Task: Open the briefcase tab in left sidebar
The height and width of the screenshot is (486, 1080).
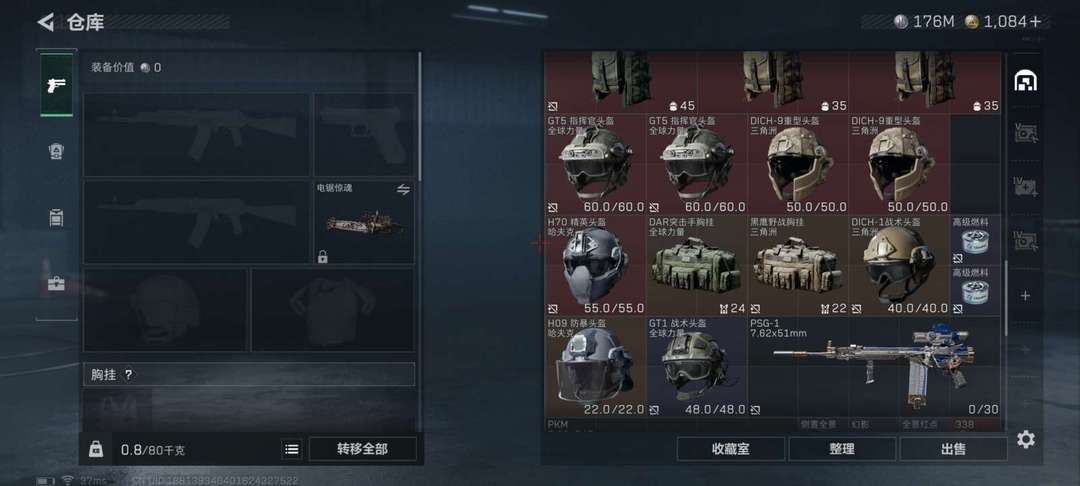Action: point(56,283)
